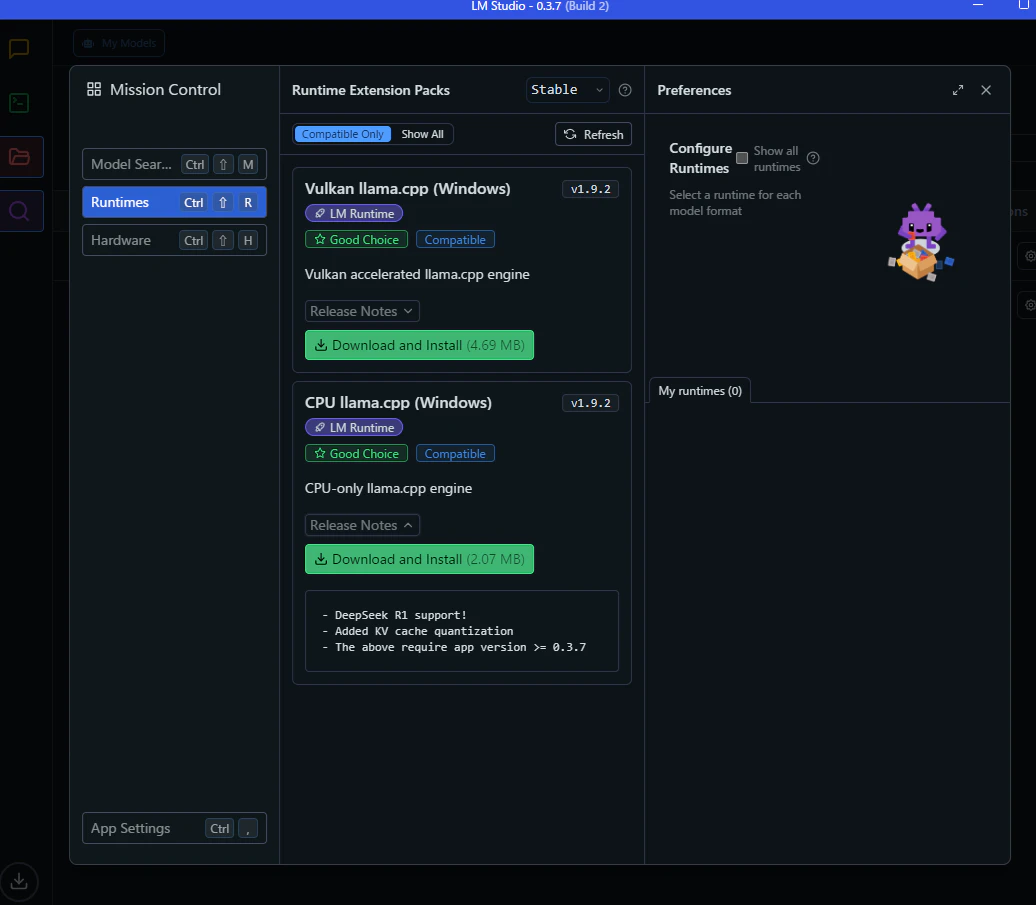Download and Install CPU llama.cpp (2.07 MB)

click(x=420, y=559)
